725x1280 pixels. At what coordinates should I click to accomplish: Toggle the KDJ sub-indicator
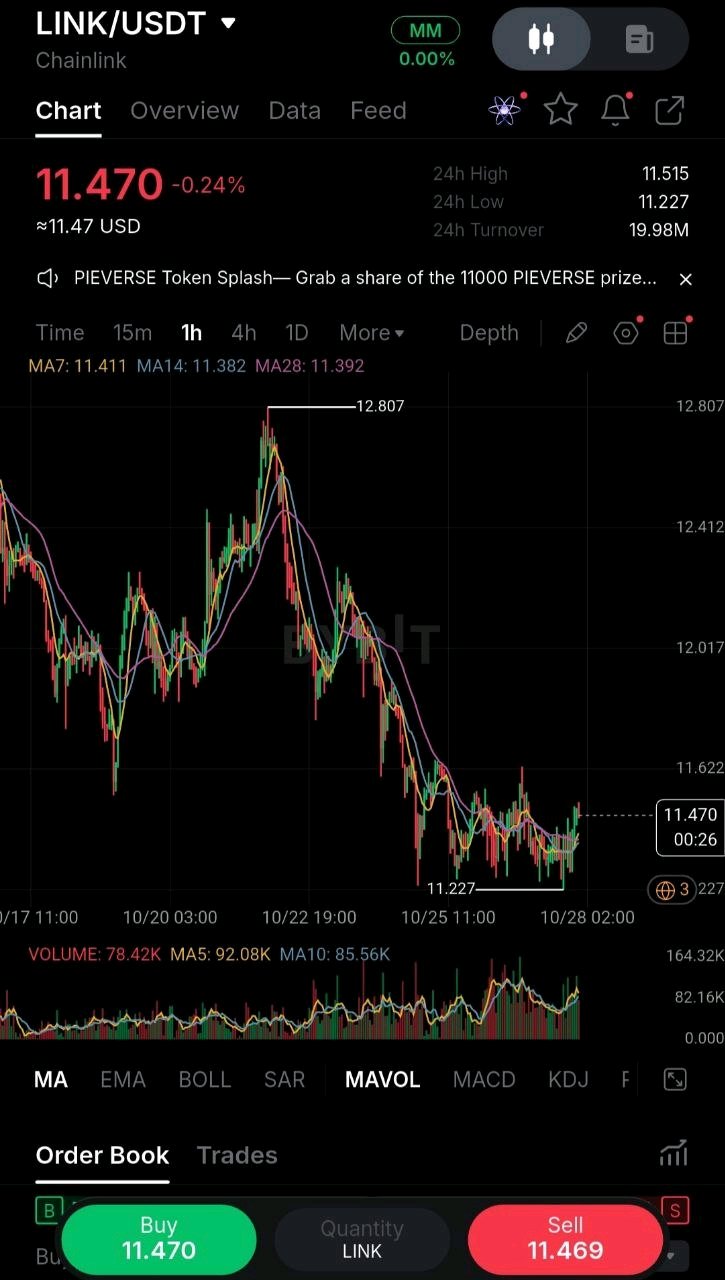[x=568, y=1080]
